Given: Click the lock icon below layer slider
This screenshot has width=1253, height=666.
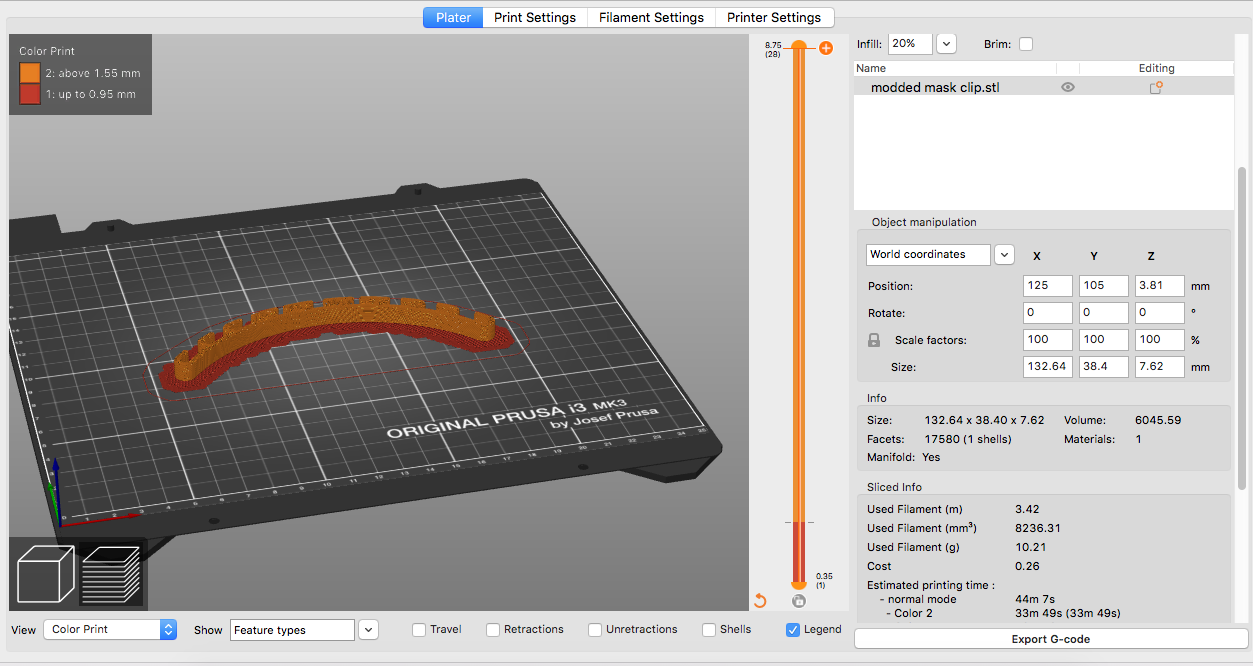Looking at the screenshot, I should point(798,601).
